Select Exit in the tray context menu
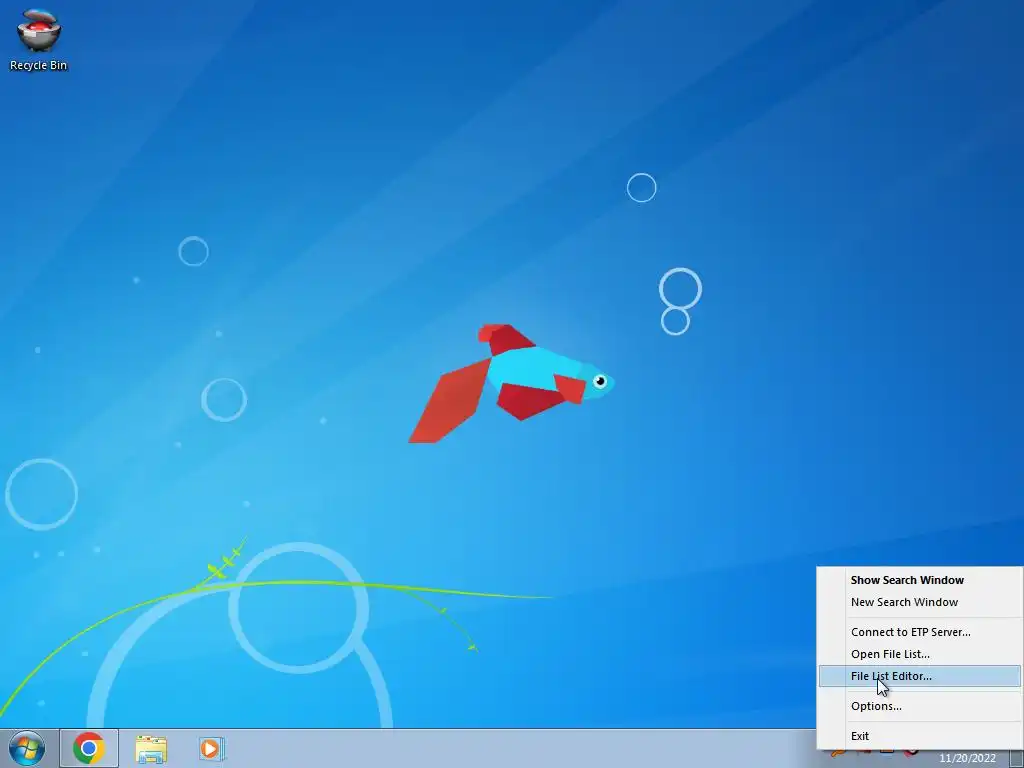 920,736
